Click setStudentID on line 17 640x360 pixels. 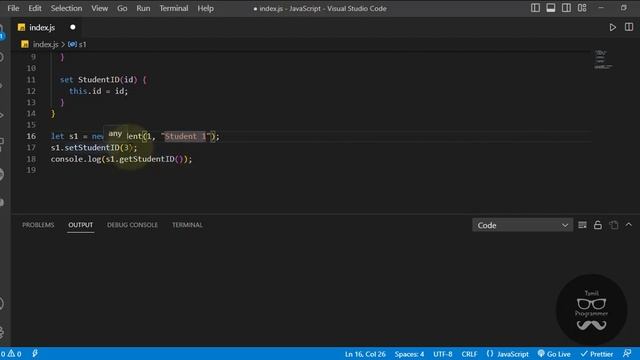92,147
